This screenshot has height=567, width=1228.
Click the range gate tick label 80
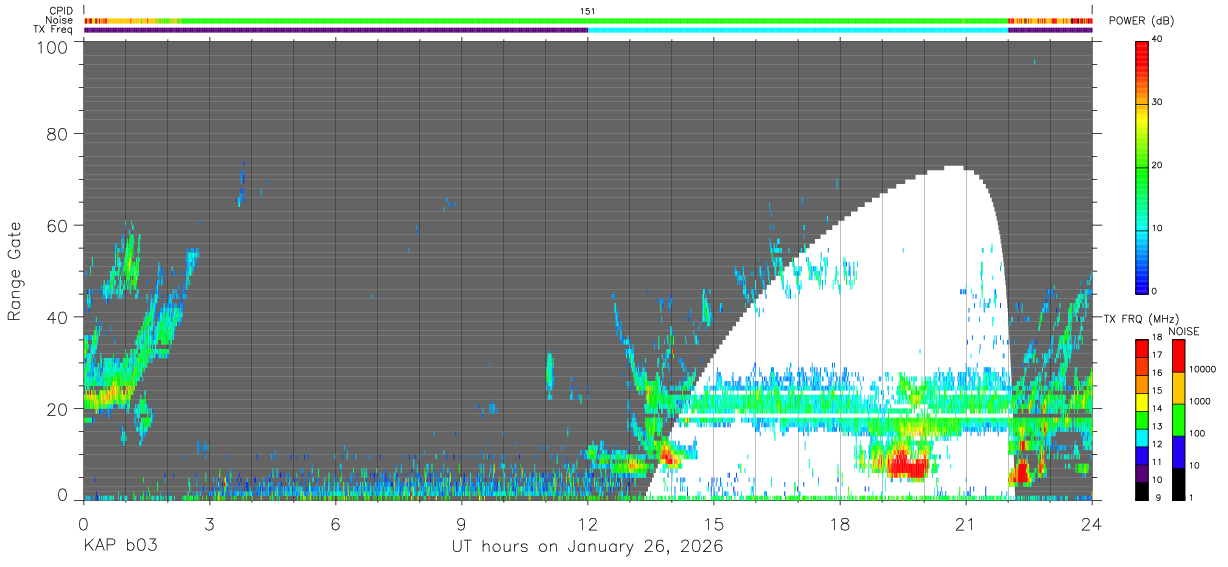58,134
